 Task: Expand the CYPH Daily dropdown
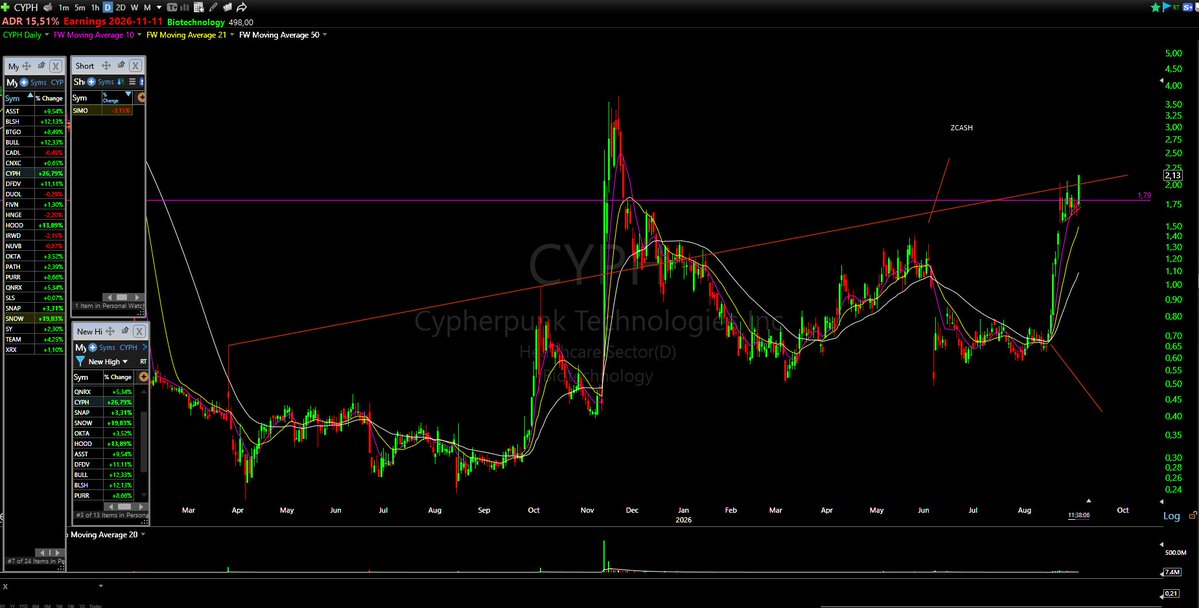click(x=47, y=34)
